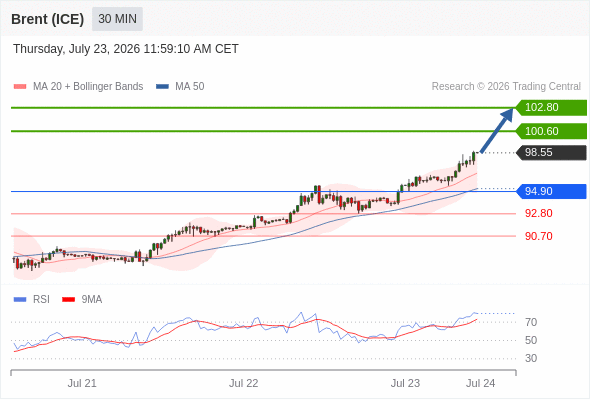Click the 98.55 current price tag
This screenshot has width=590, height=400.
tap(551, 153)
